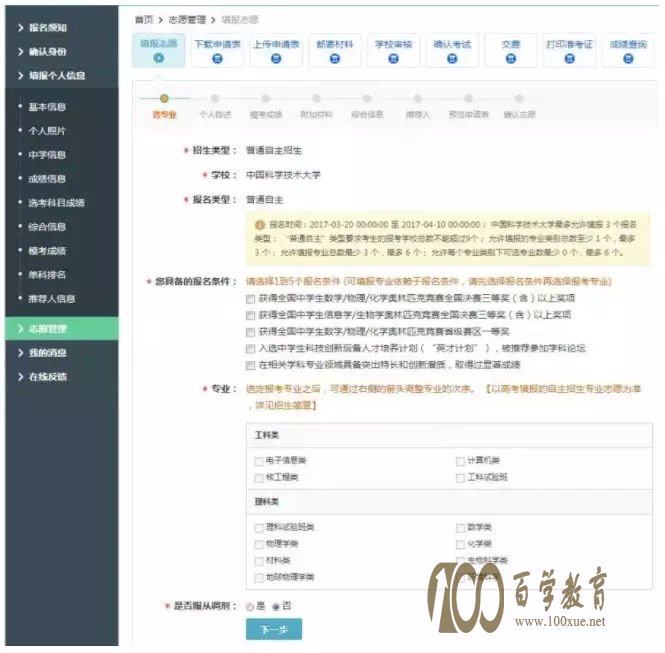Image resolution: width=665 pixels, height=653 pixels.
Task: Open 基本信息 sidebar sub-item
Action: tap(47, 107)
